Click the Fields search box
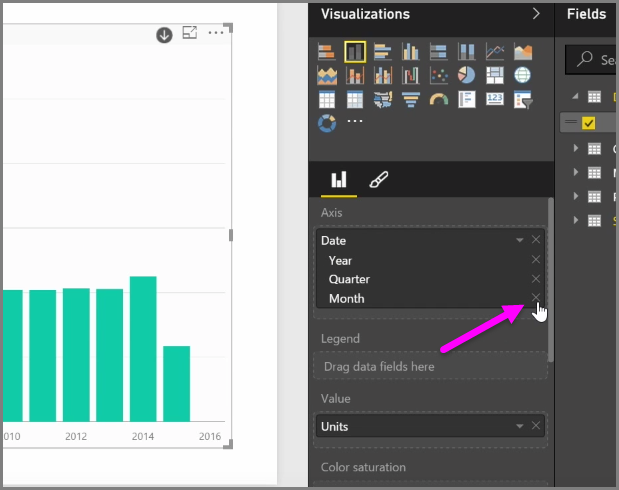619x490 pixels. click(x=591, y=60)
